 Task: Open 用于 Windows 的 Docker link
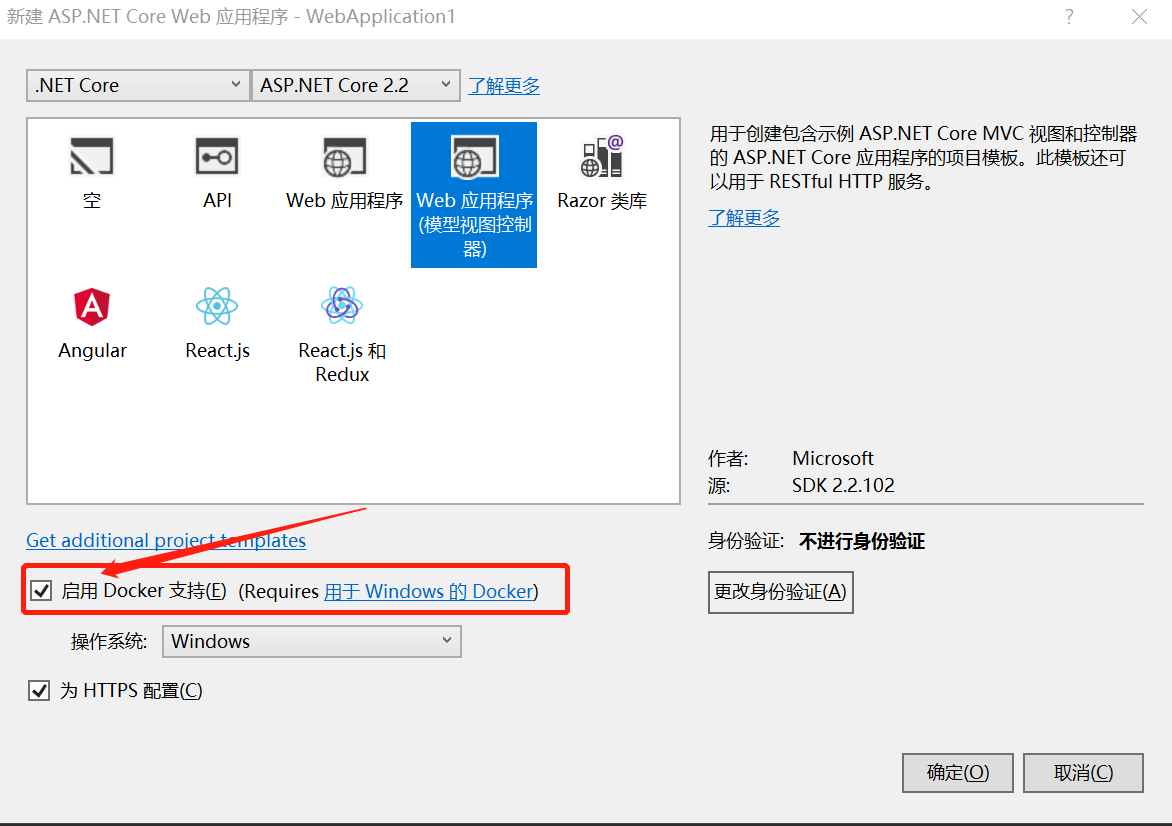(429, 591)
